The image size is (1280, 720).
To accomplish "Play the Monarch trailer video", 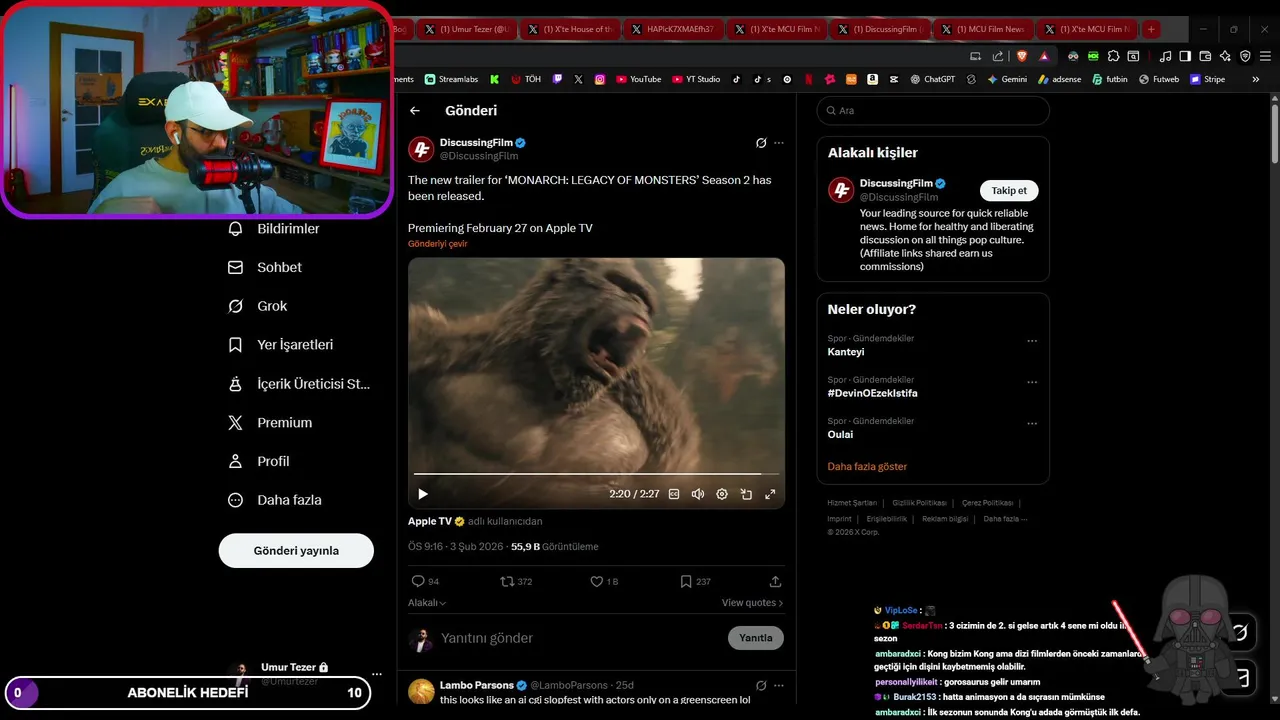I will pyautogui.click(x=422, y=494).
